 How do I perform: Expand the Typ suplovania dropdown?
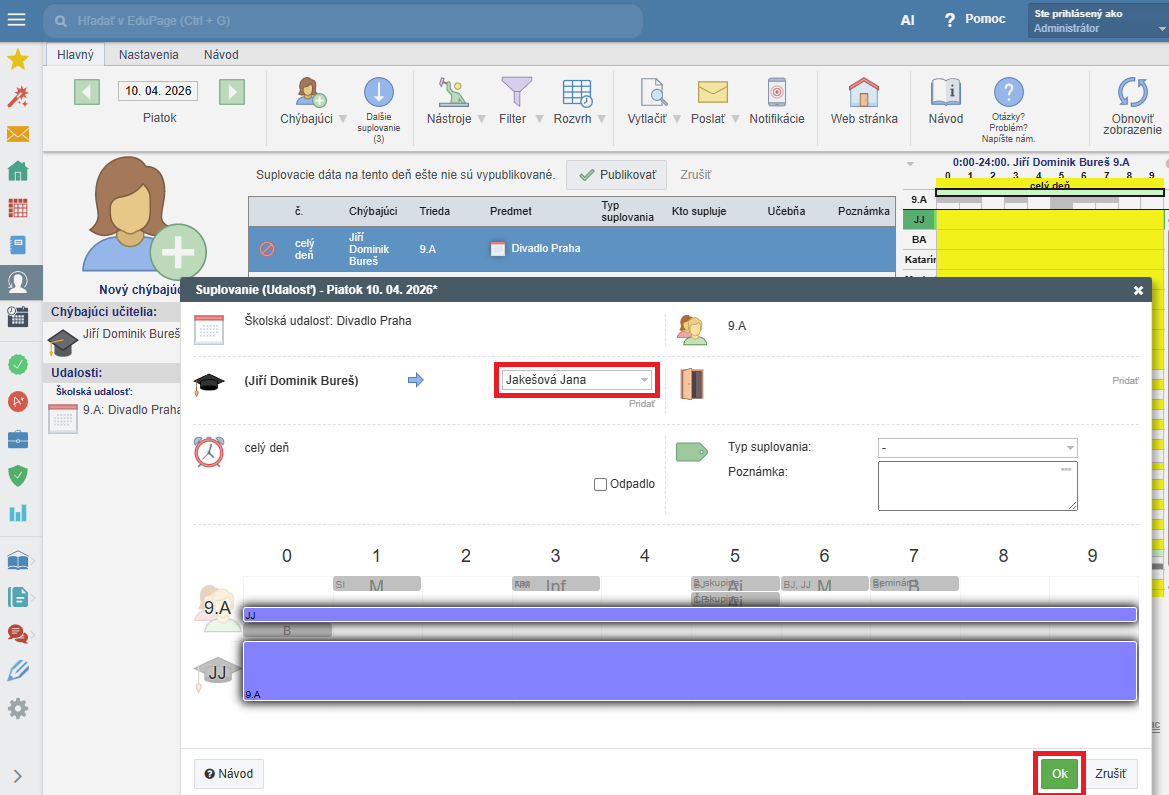click(x=977, y=448)
